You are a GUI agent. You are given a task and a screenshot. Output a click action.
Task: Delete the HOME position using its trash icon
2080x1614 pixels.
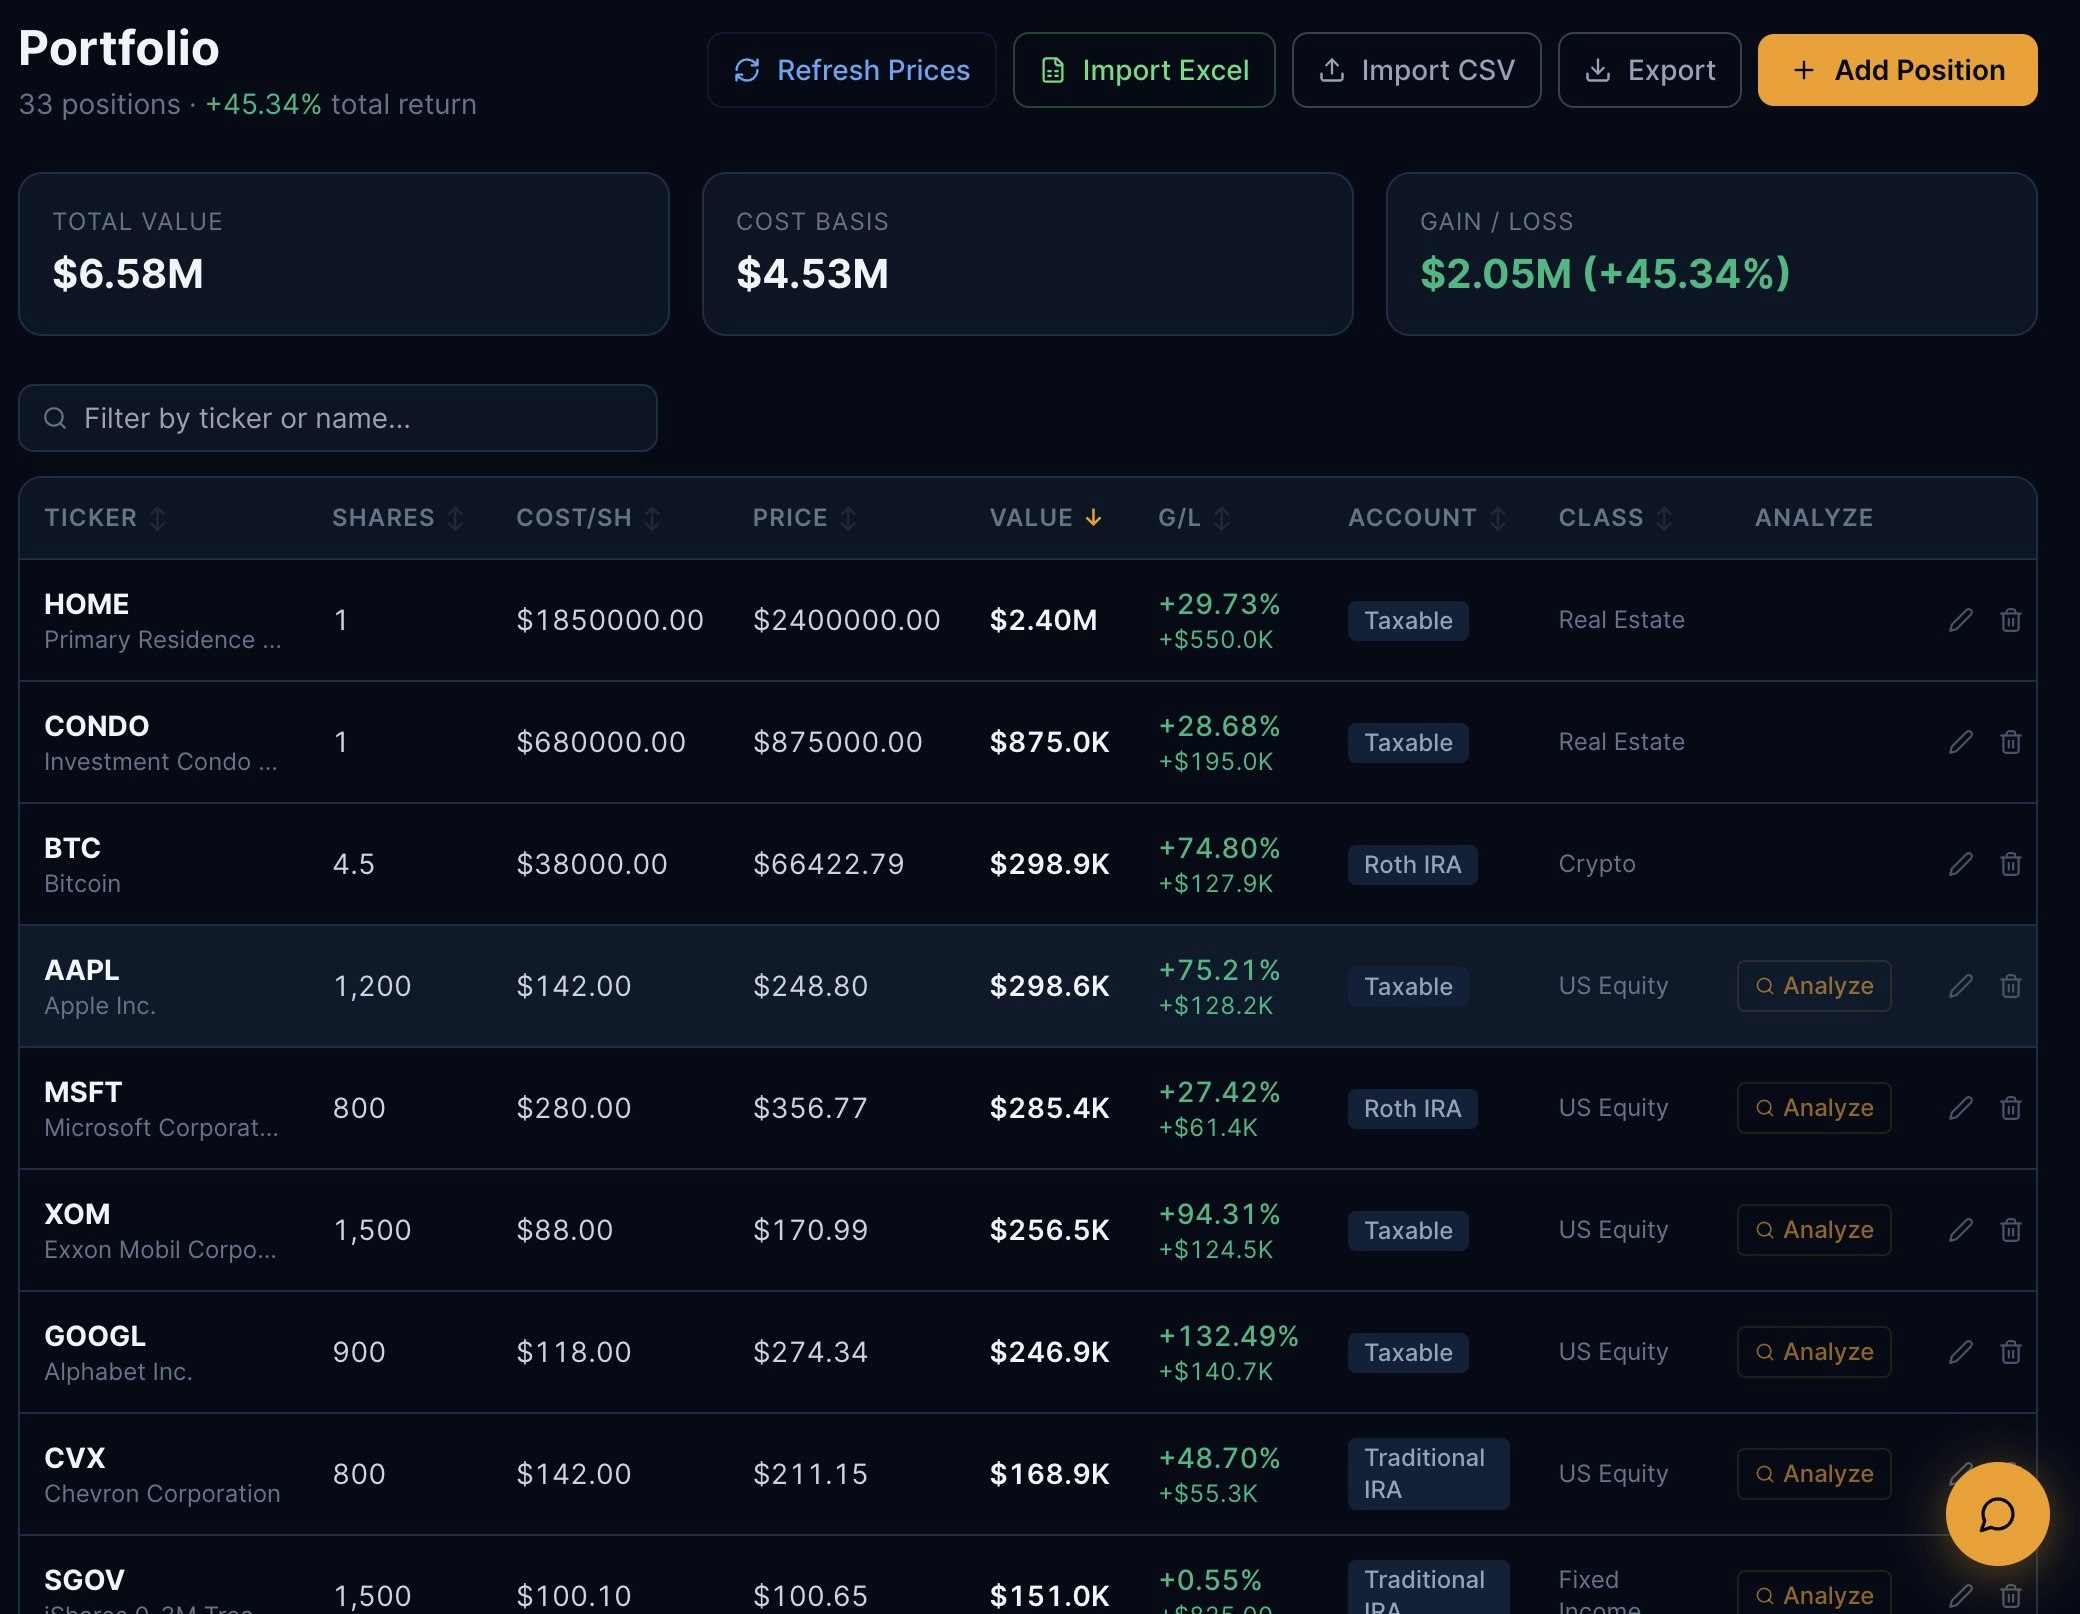tap(2012, 620)
